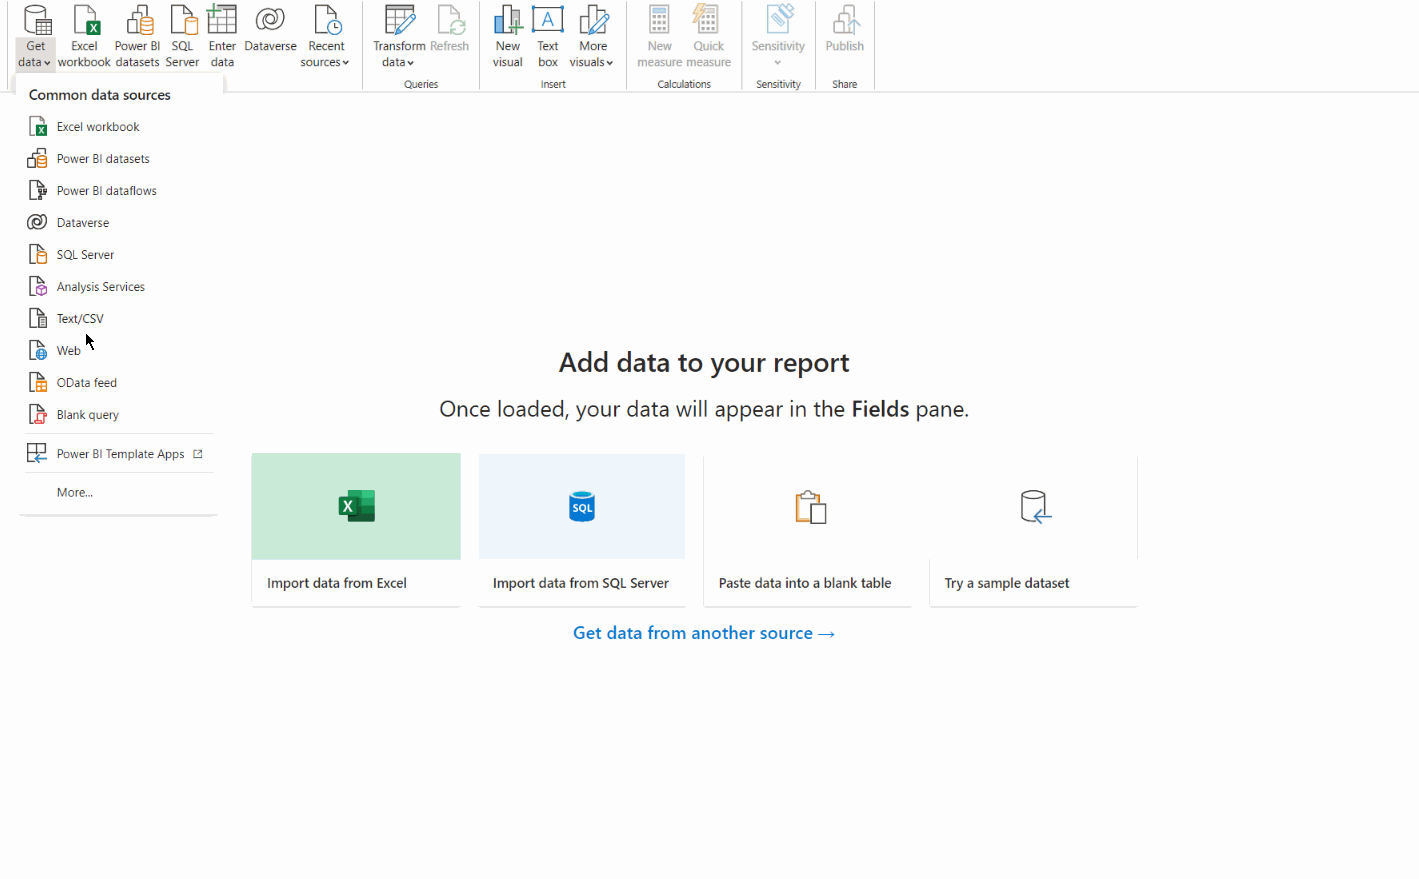Click the Publish ribbon button
The height and width of the screenshot is (879, 1419).
point(845,30)
